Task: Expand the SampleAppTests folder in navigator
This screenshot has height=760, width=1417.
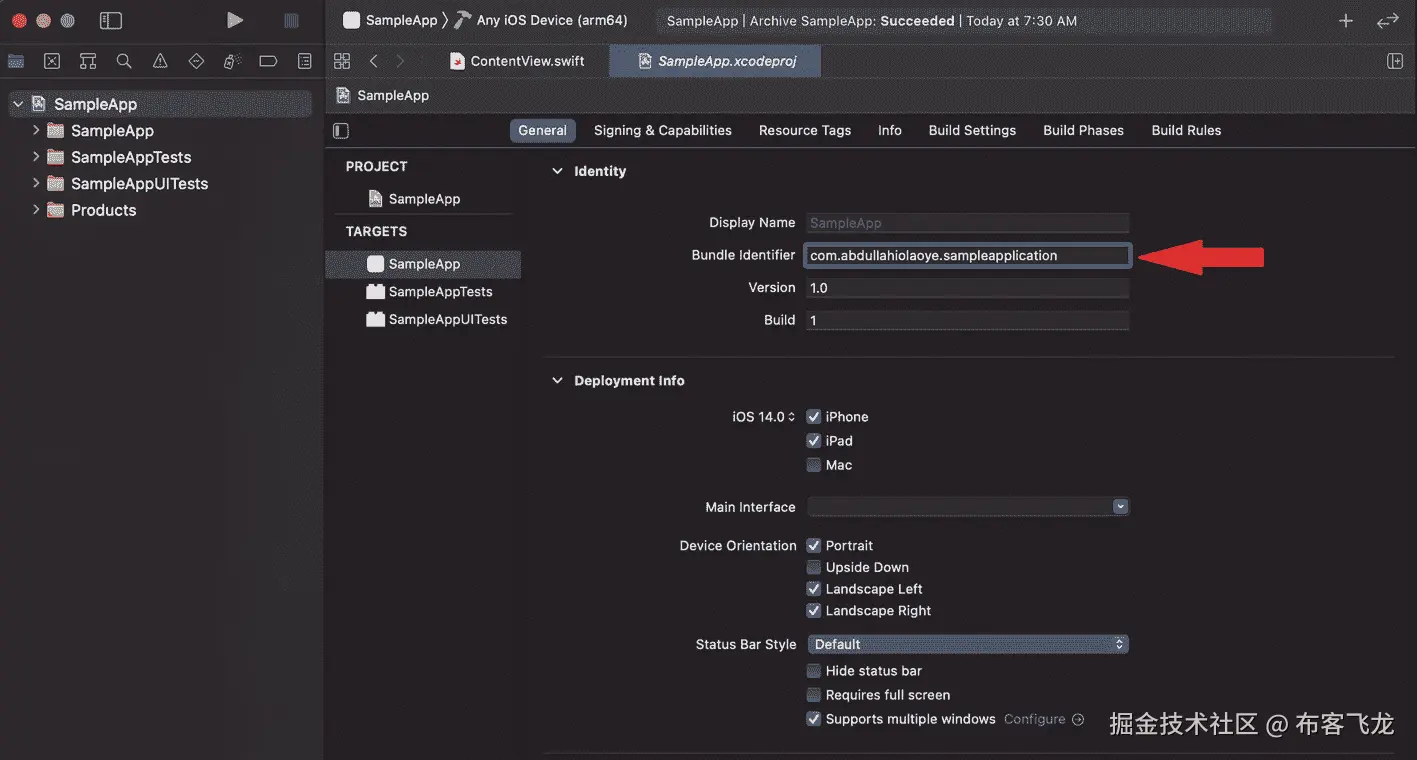Action: pyautogui.click(x=36, y=157)
